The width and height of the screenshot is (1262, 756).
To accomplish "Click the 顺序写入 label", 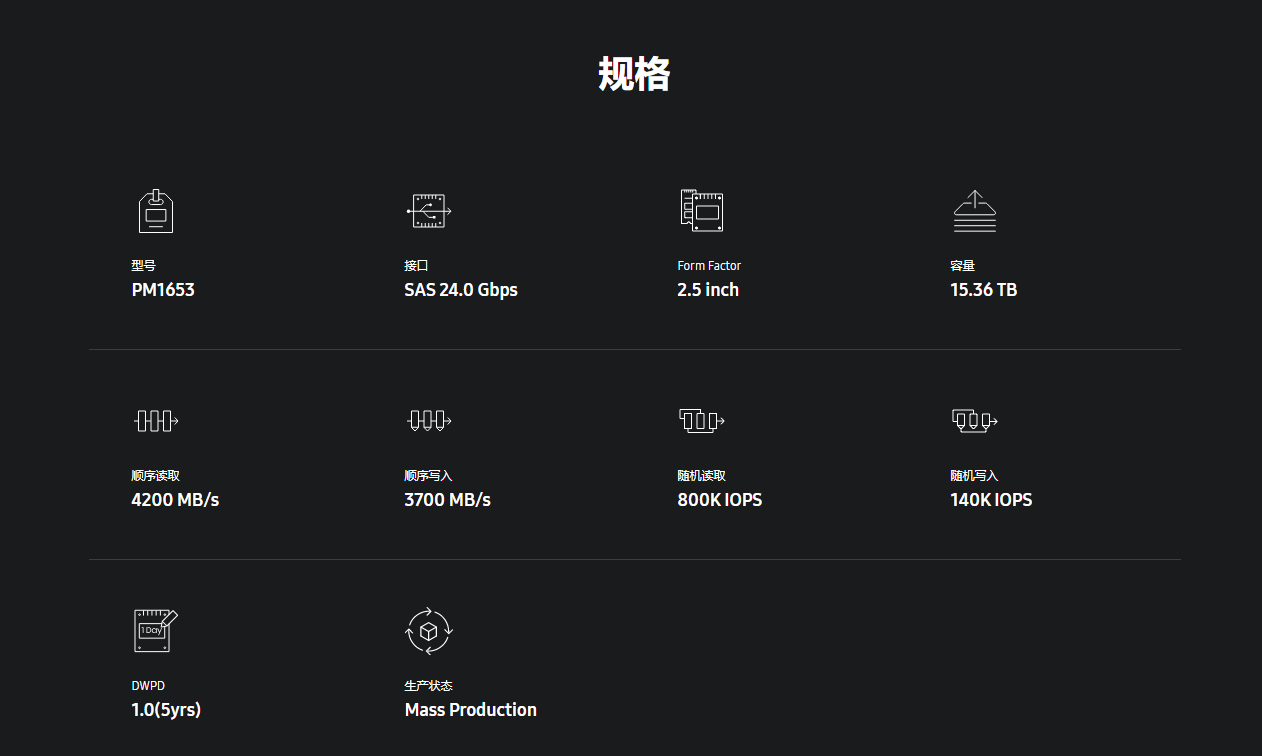I will click(x=428, y=476).
